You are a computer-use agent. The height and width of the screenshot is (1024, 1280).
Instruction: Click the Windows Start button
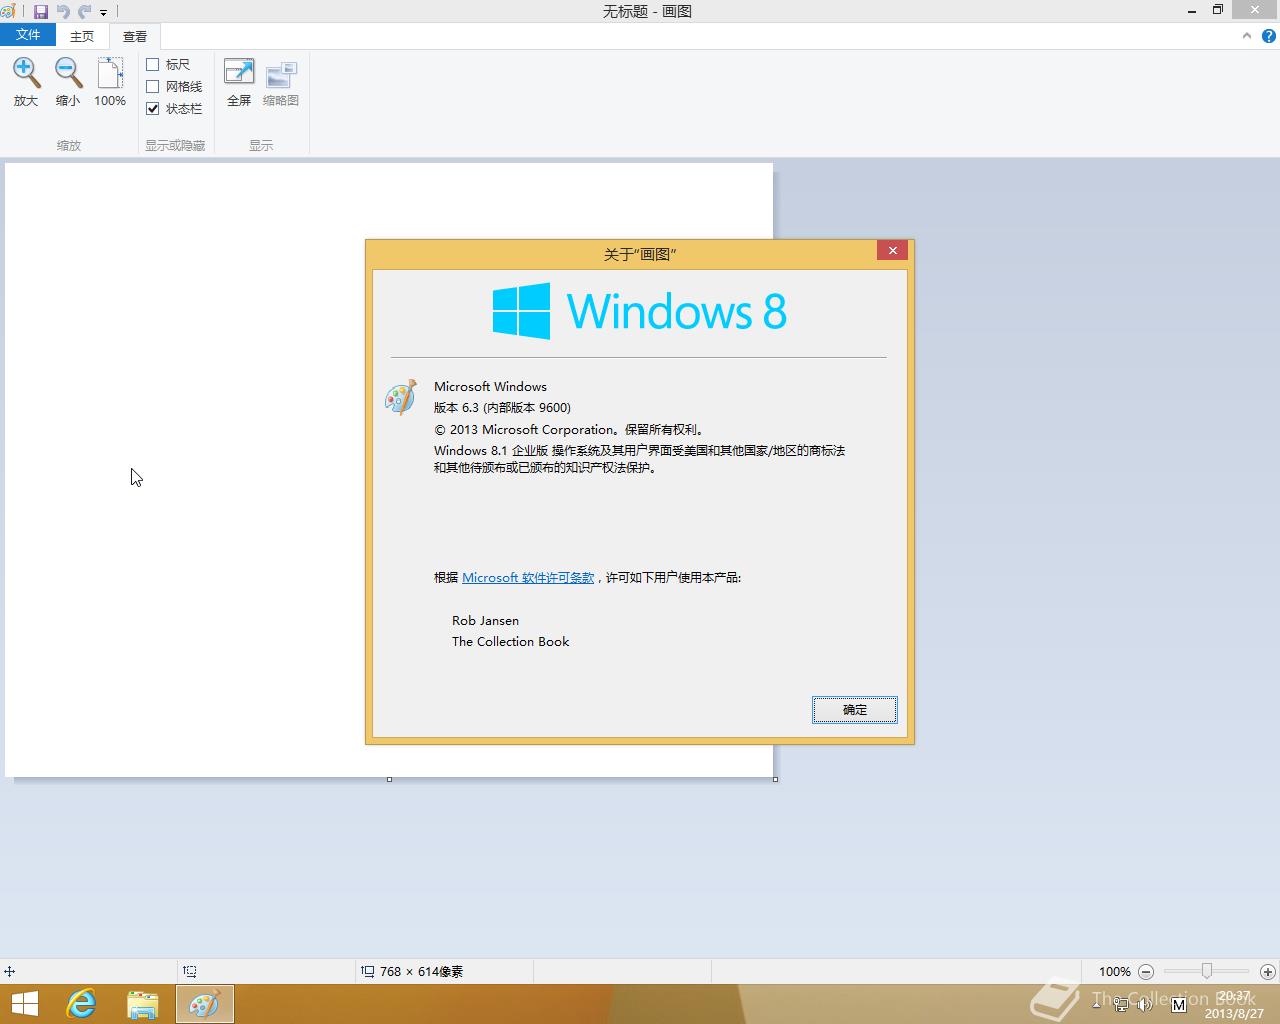pyautogui.click(x=24, y=1004)
